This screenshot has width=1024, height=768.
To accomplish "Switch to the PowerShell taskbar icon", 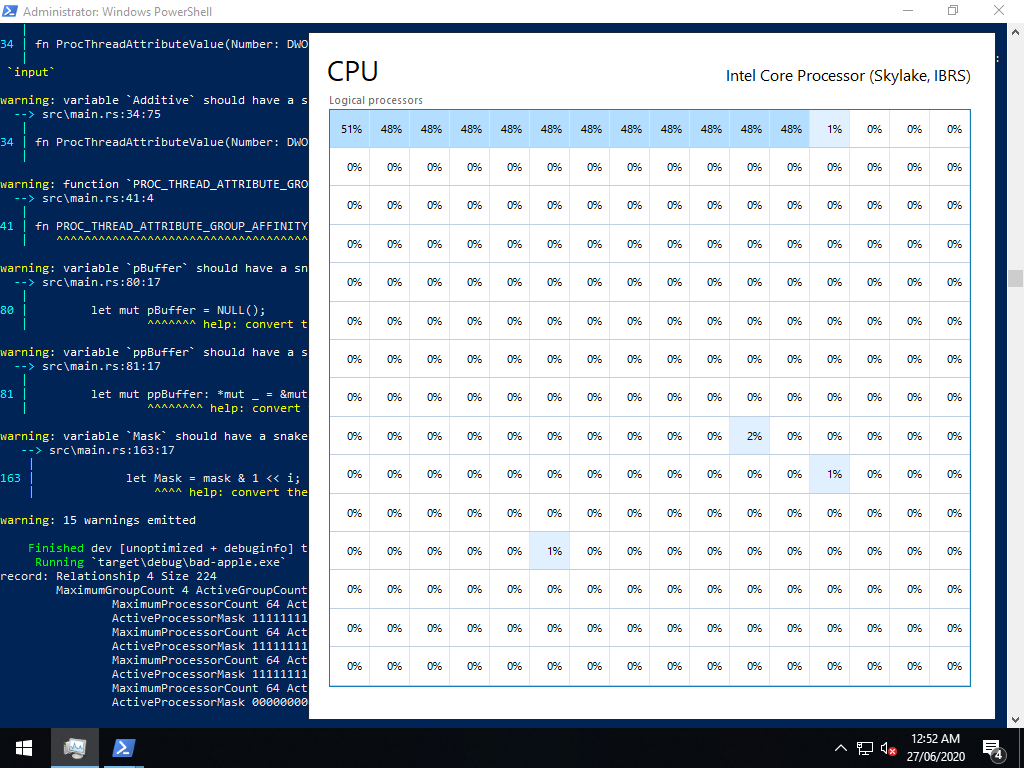I will (124, 747).
